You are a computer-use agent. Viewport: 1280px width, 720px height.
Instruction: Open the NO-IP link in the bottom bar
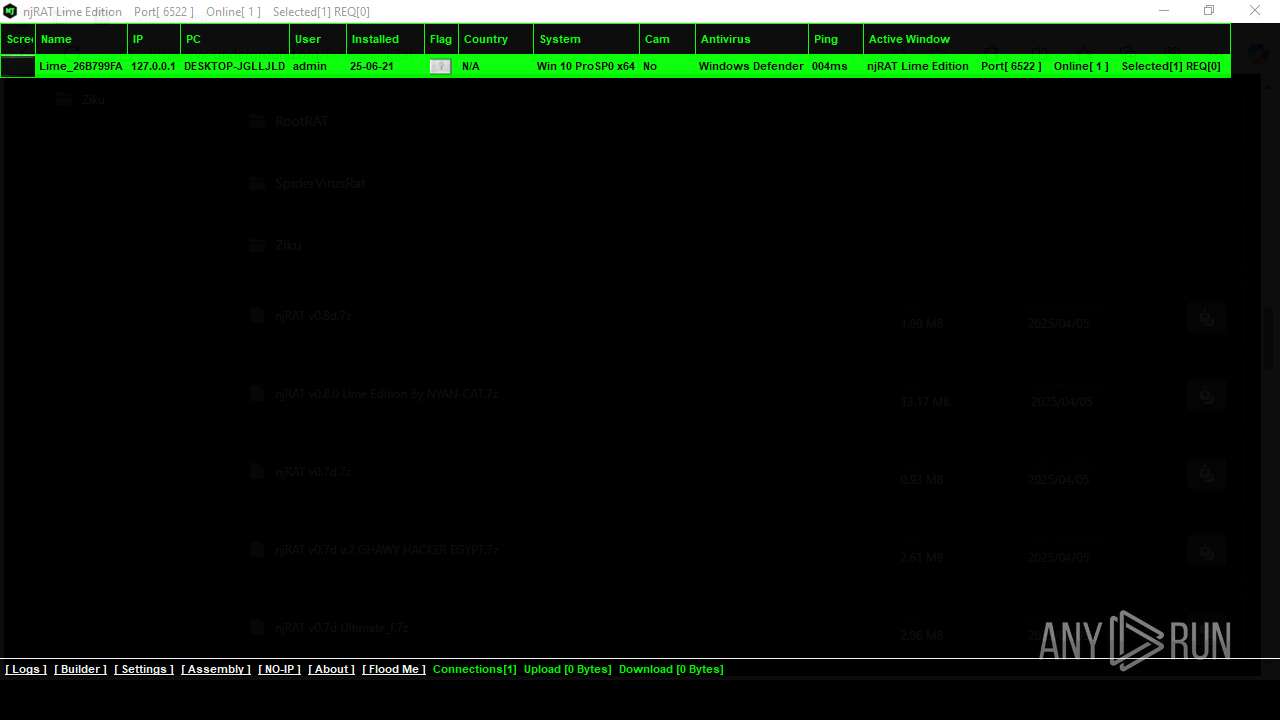click(x=279, y=669)
